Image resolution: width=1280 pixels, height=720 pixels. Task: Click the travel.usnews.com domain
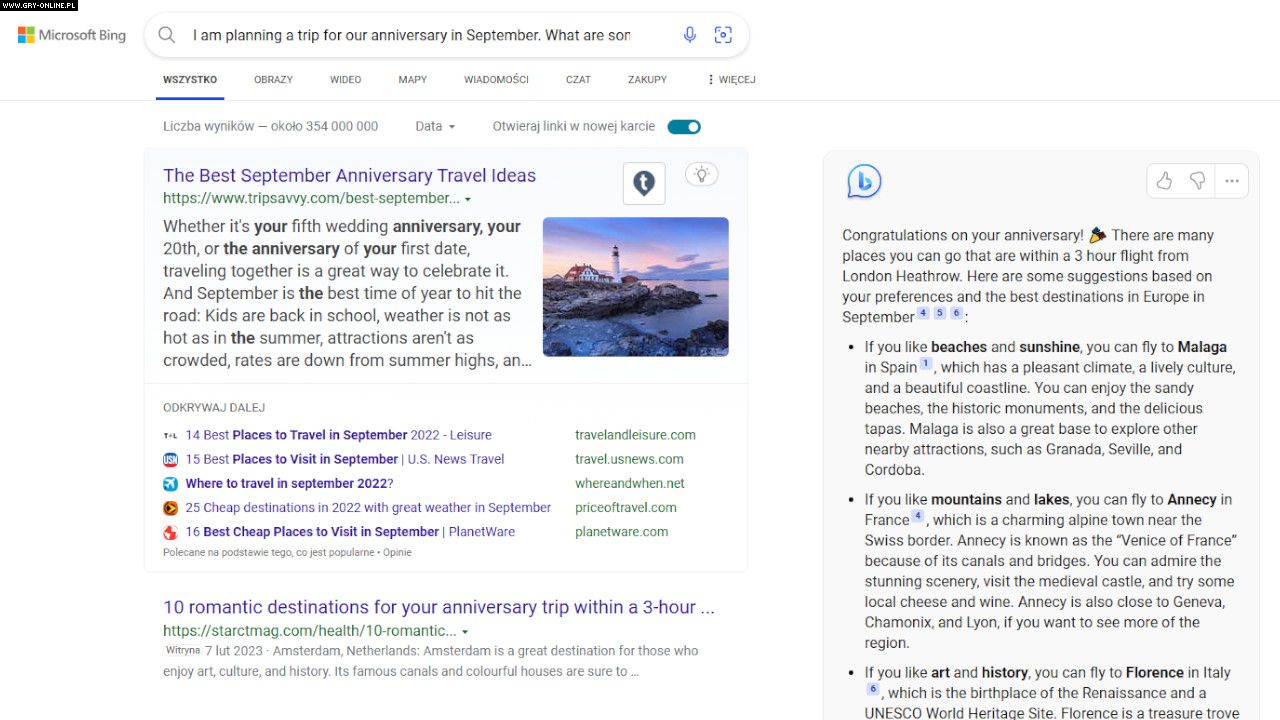tap(629, 459)
